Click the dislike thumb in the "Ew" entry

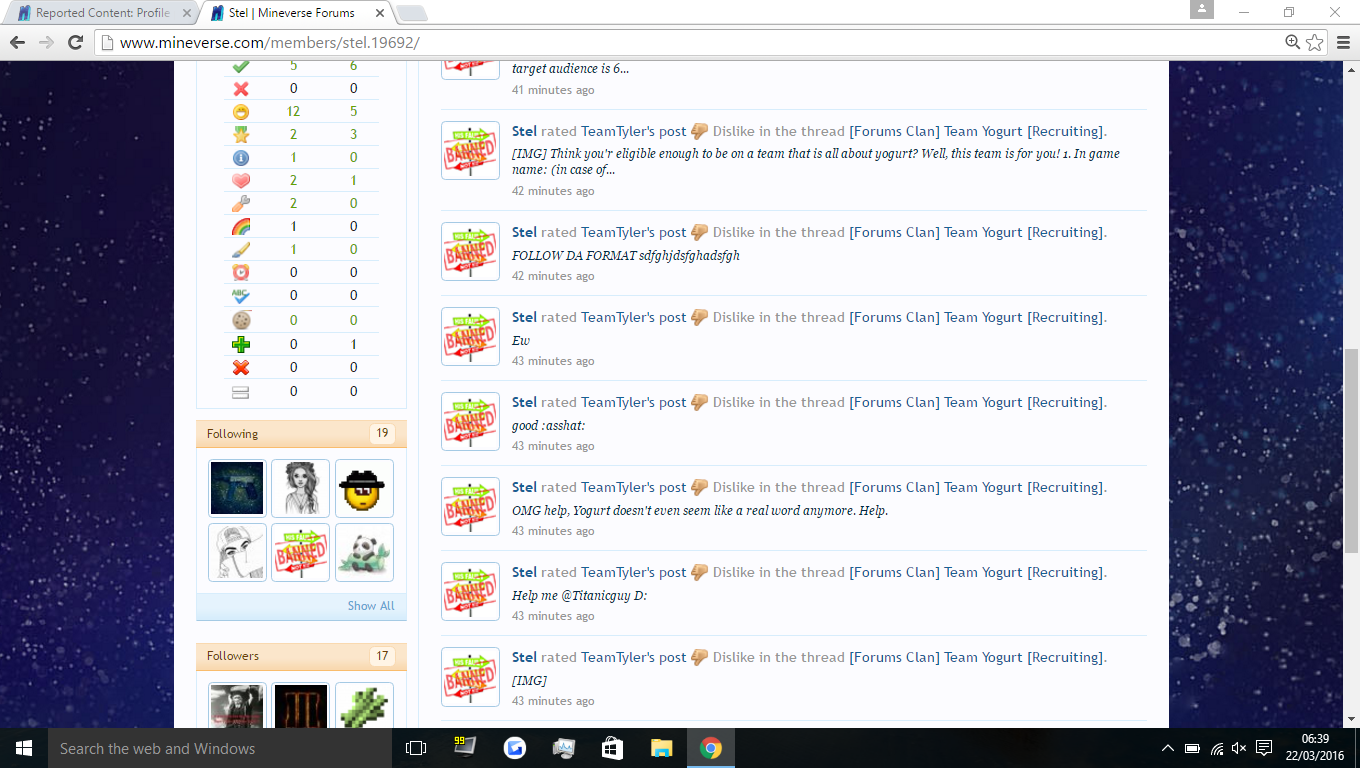[x=700, y=317]
